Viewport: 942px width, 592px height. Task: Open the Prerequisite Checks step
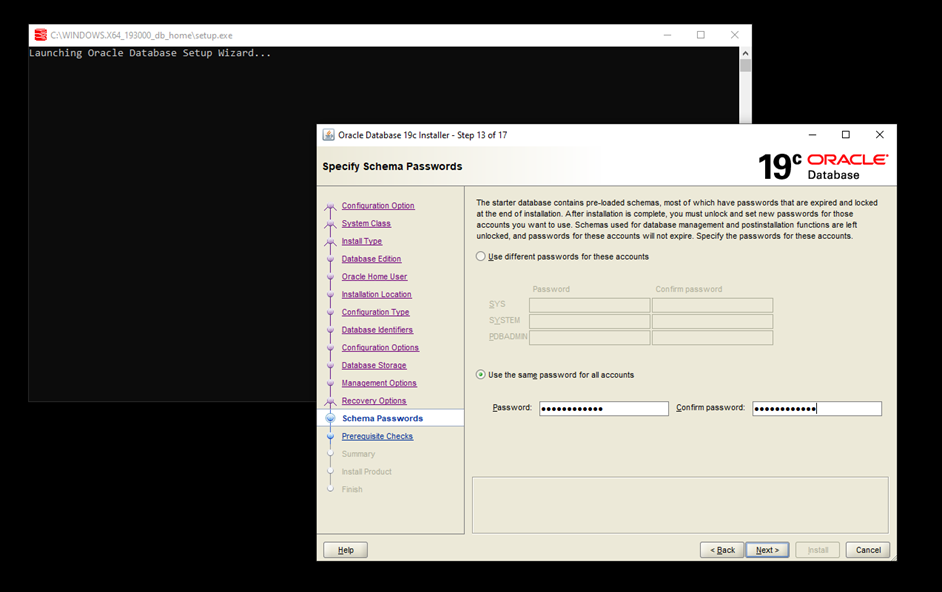(377, 437)
